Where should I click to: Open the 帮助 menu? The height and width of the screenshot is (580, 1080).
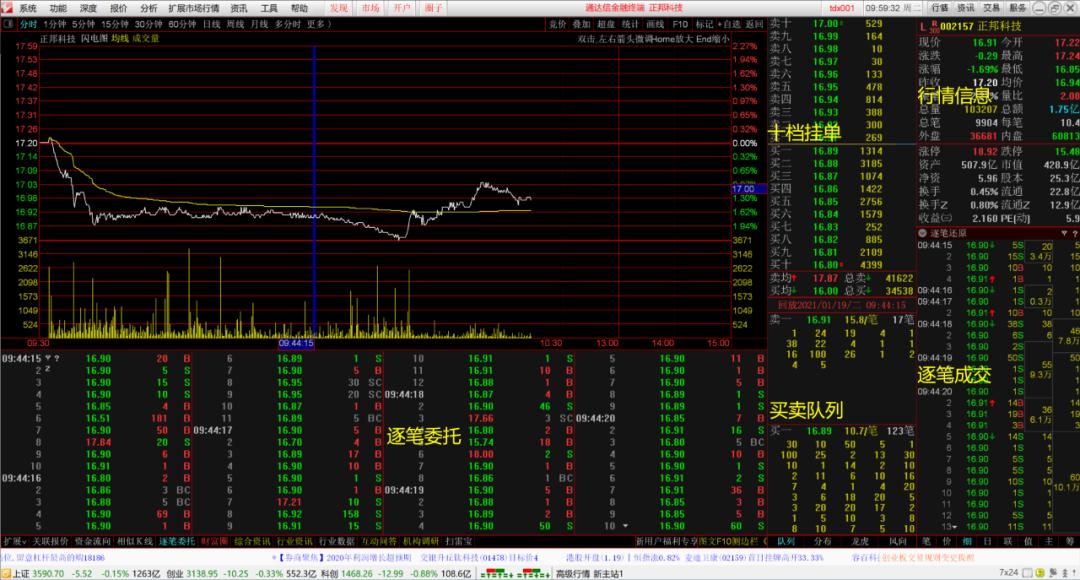299,8
